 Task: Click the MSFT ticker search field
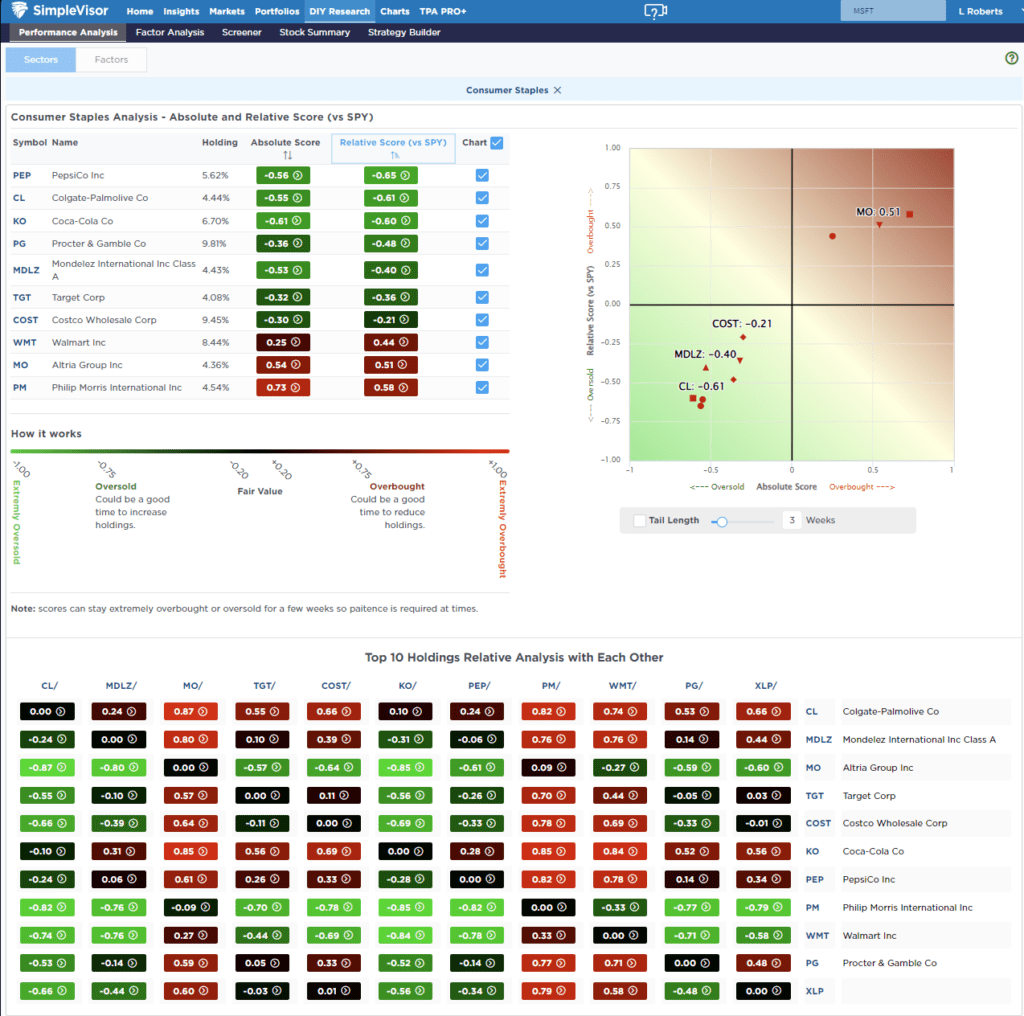coord(892,11)
